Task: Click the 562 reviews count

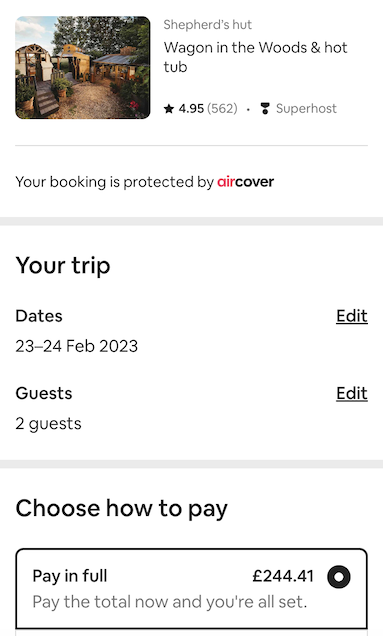Action: pyautogui.click(x=222, y=109)
